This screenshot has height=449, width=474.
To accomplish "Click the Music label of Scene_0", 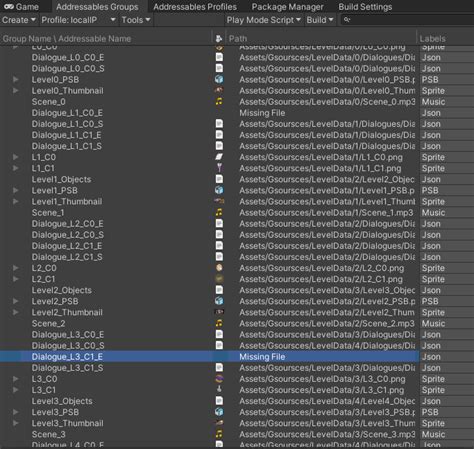I will 433,101.
